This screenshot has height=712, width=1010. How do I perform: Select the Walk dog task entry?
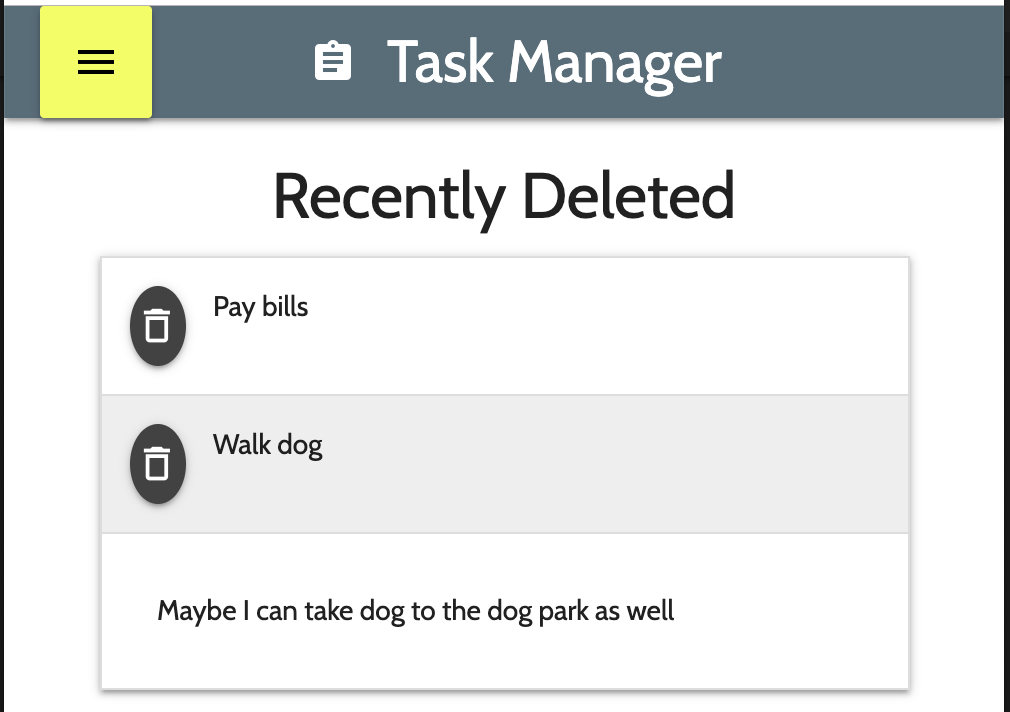267,445
